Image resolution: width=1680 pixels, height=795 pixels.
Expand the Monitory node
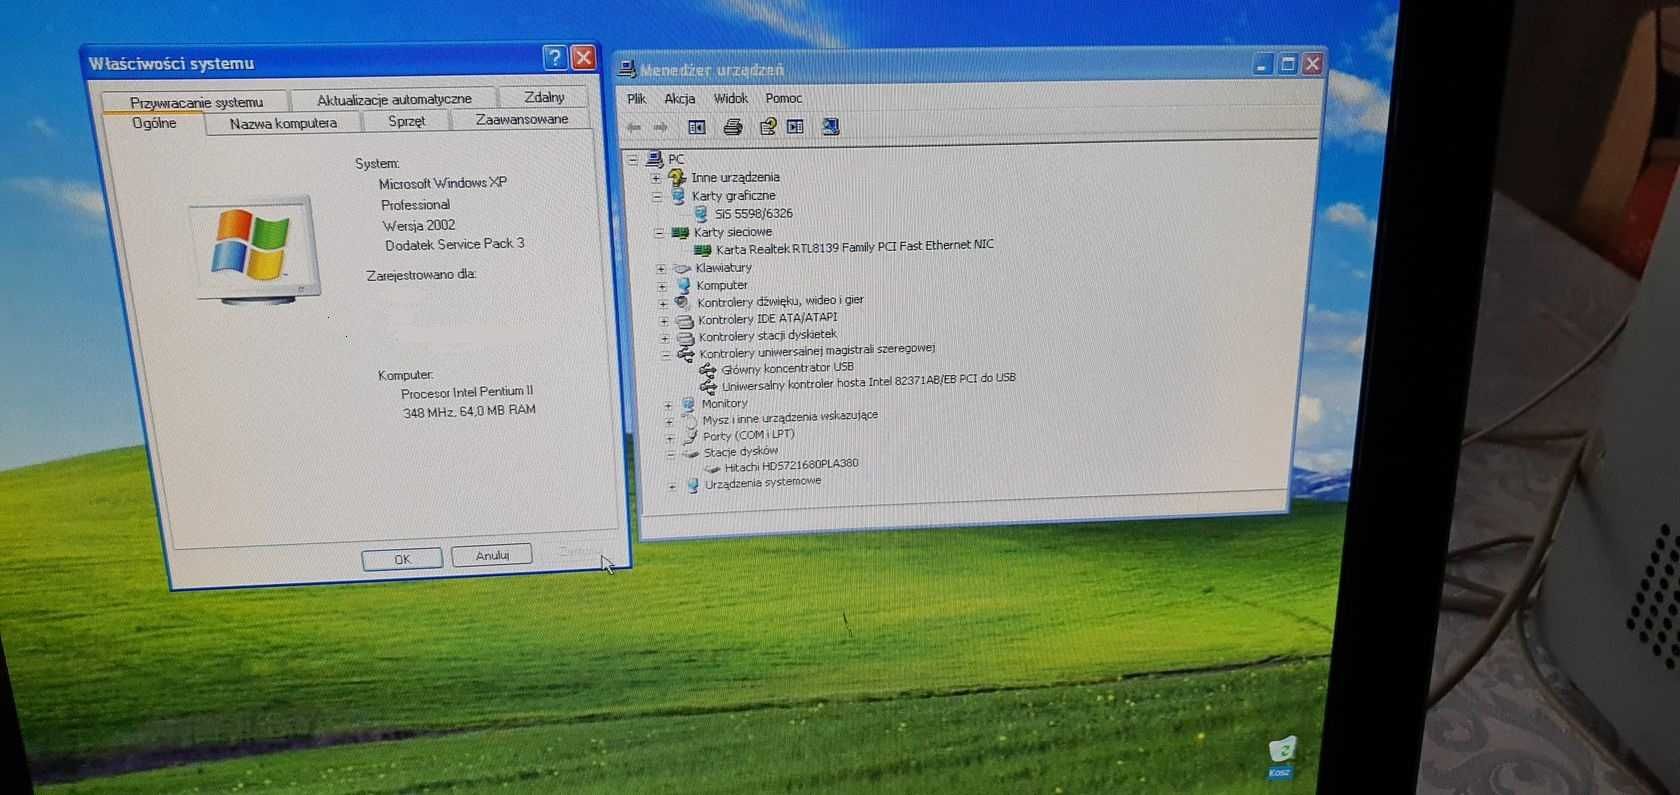[669, 405]
